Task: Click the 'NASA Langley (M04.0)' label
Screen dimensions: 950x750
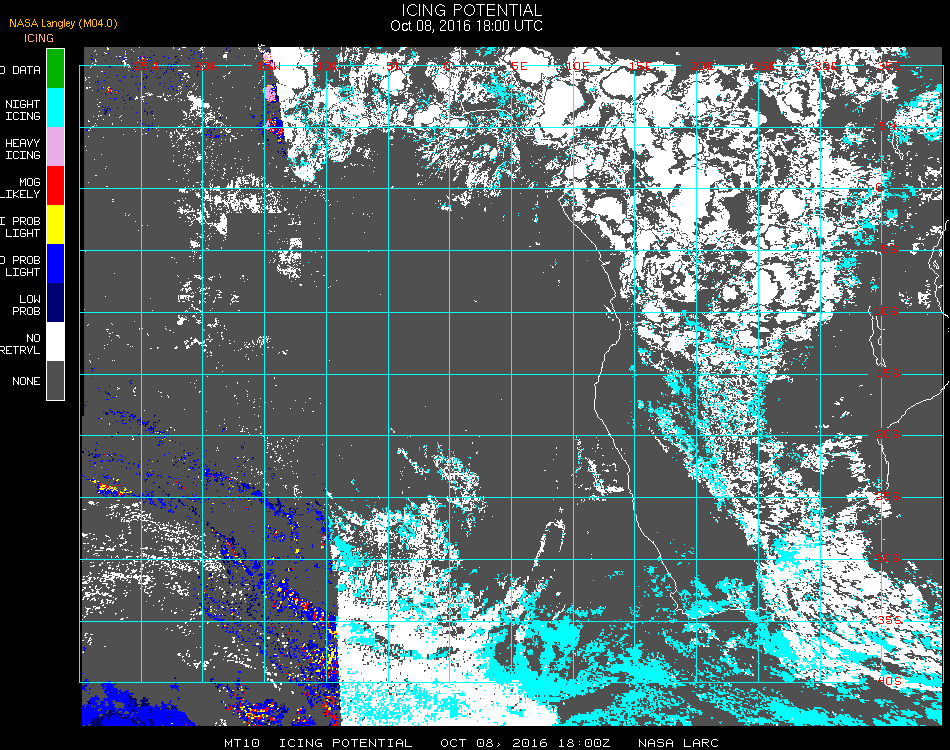Action: [63, 24]
